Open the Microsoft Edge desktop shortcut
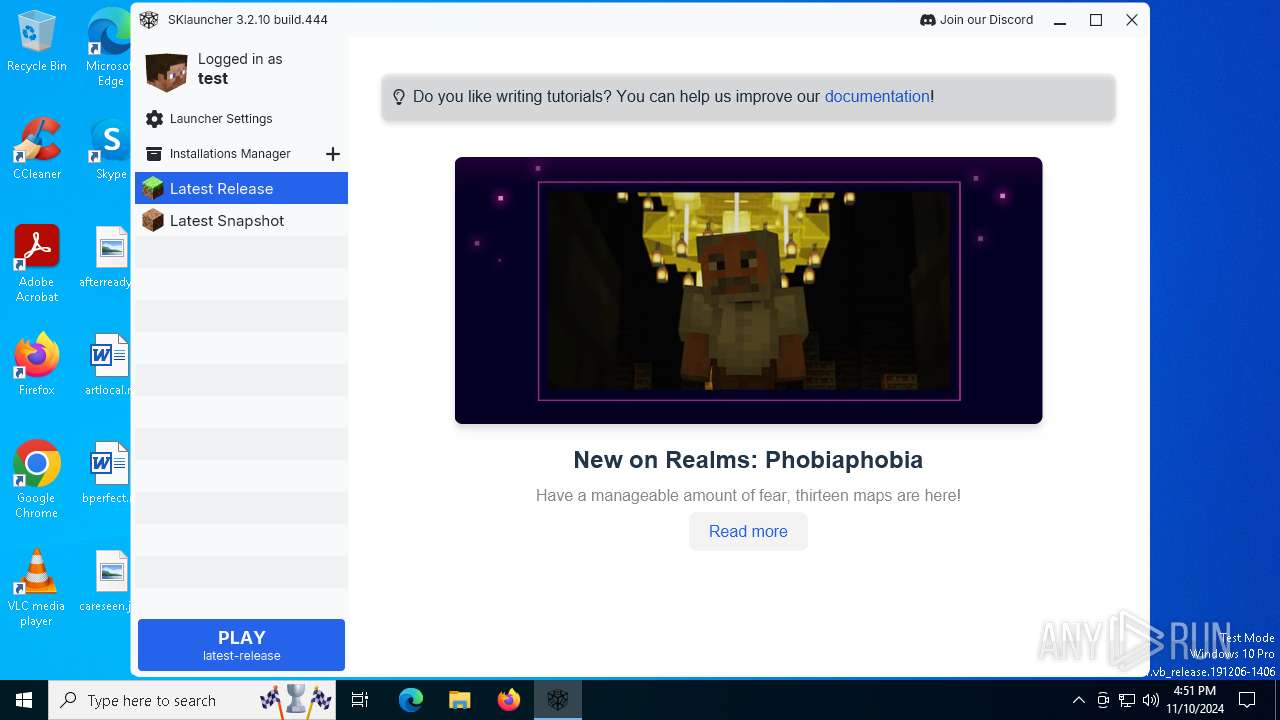Image resolution: width=1280 pixels, height=720 pixels. click(x=111, y=48)
